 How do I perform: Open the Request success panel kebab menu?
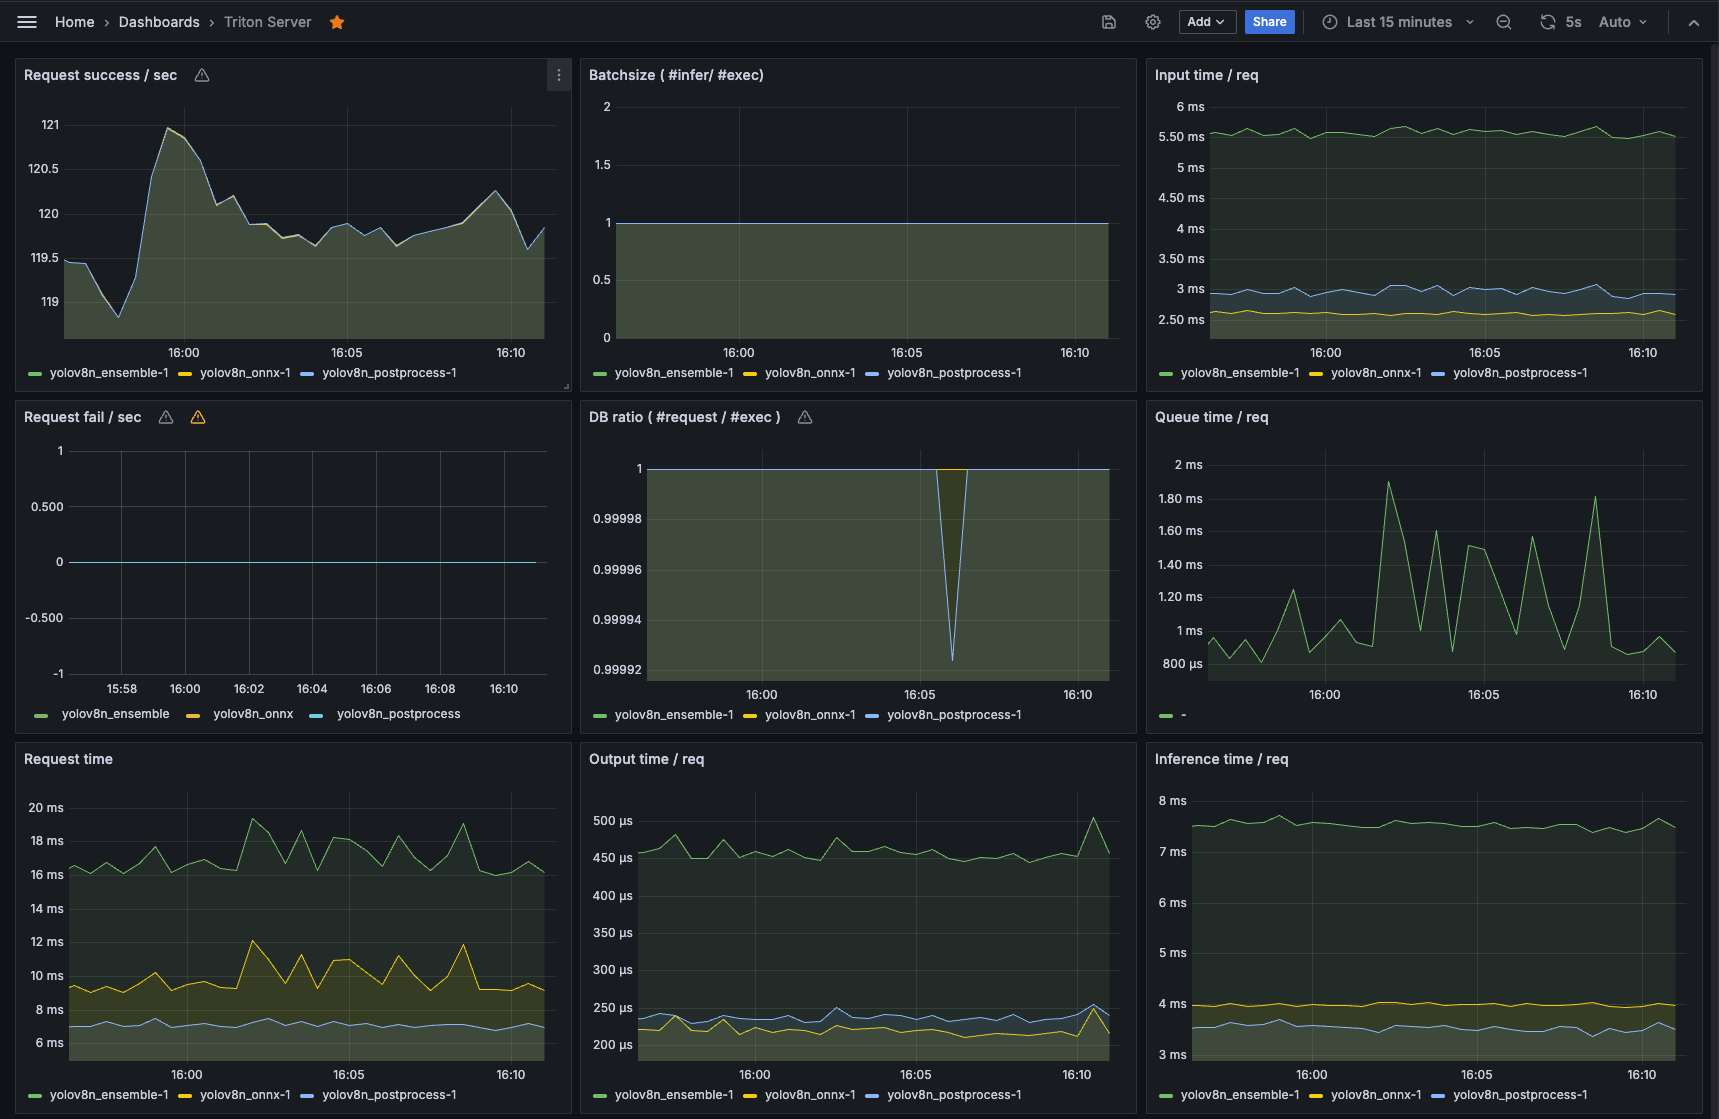coord(559,75)
